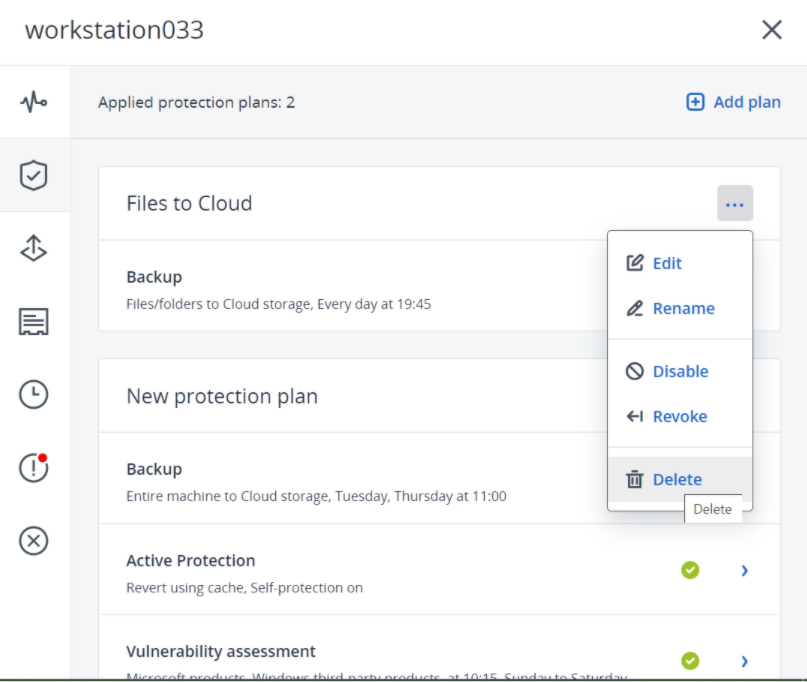Click the Active Protection green status check

(690, 570)
